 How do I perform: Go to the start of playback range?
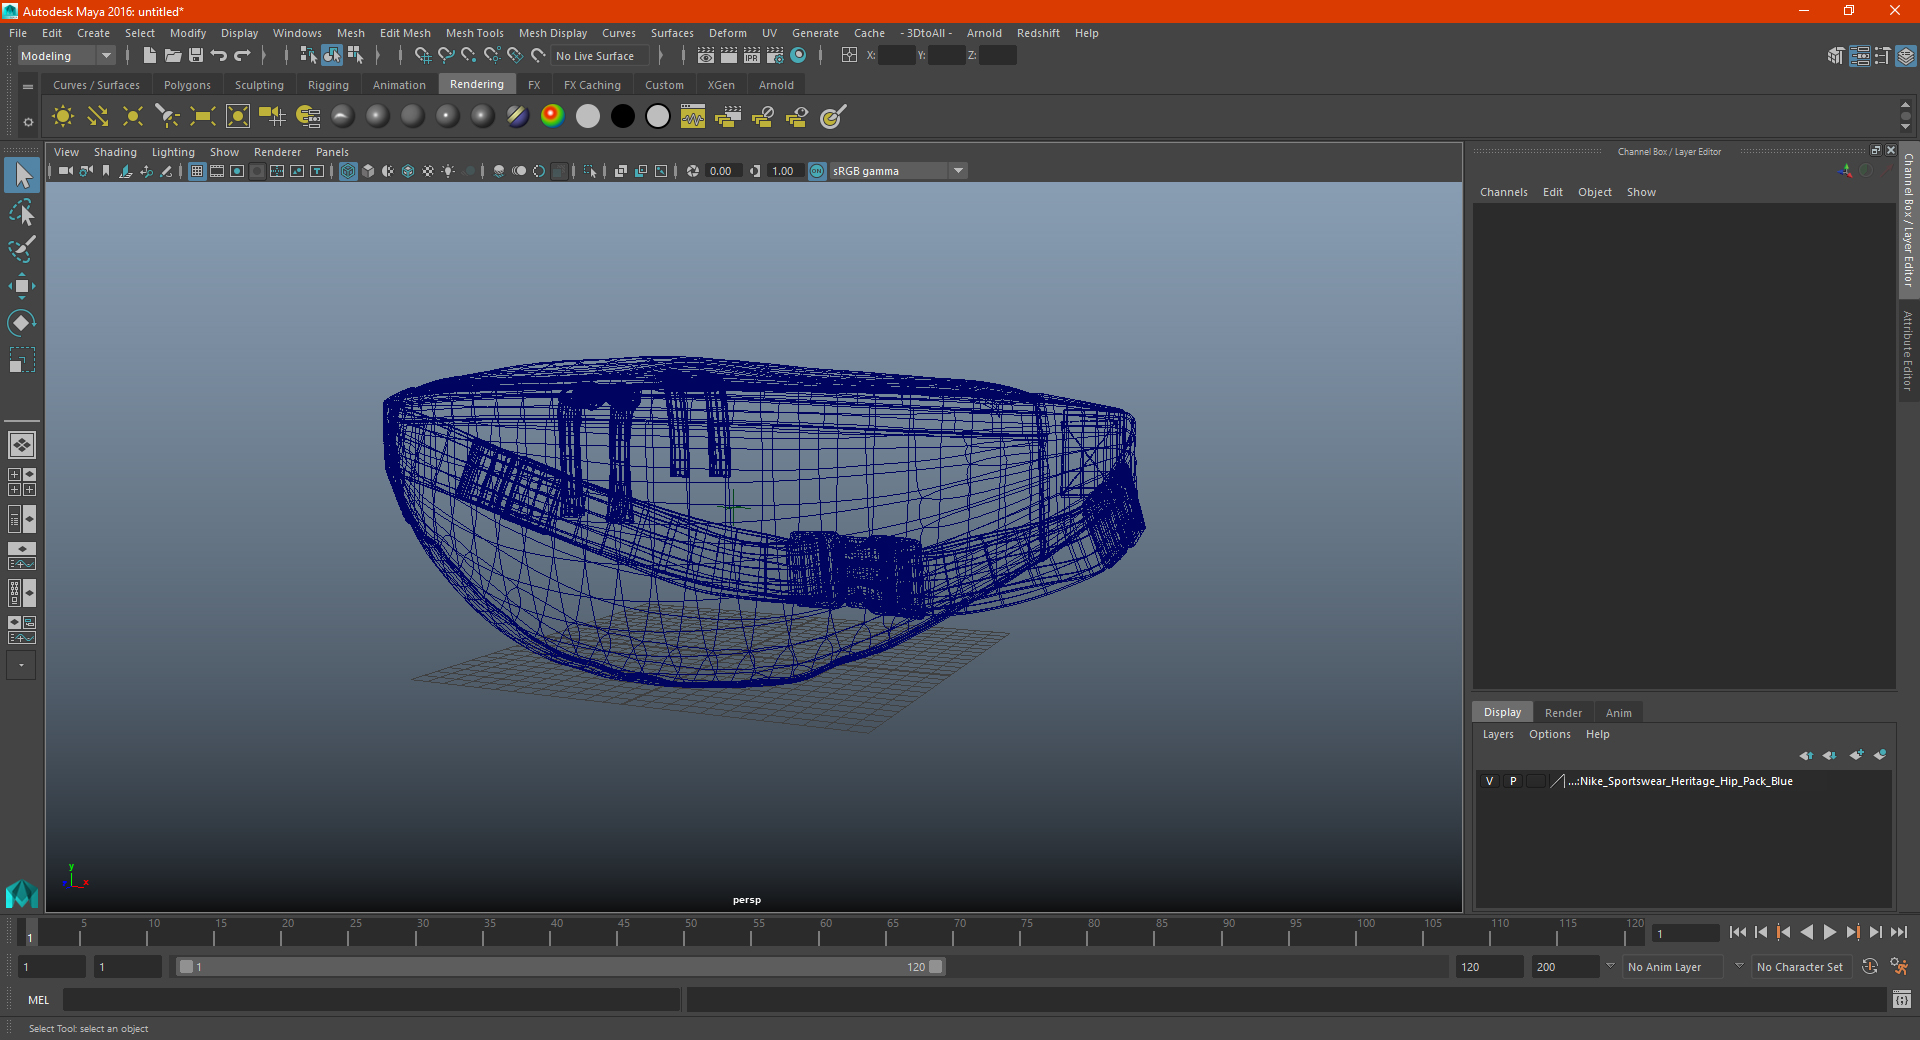click(x=1738, y=932)
